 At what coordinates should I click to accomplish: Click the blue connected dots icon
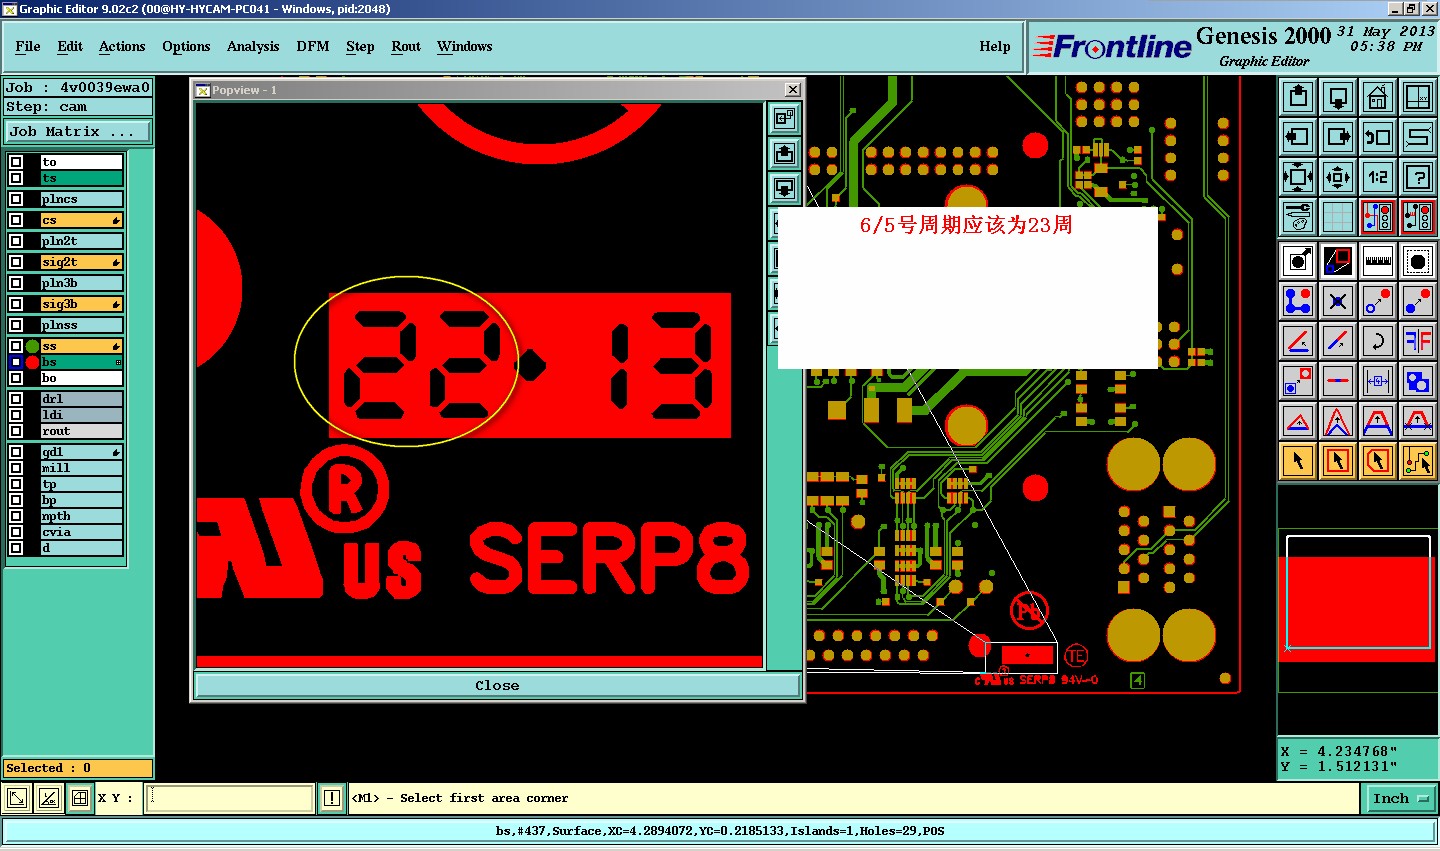click(x=1298, y=300)
